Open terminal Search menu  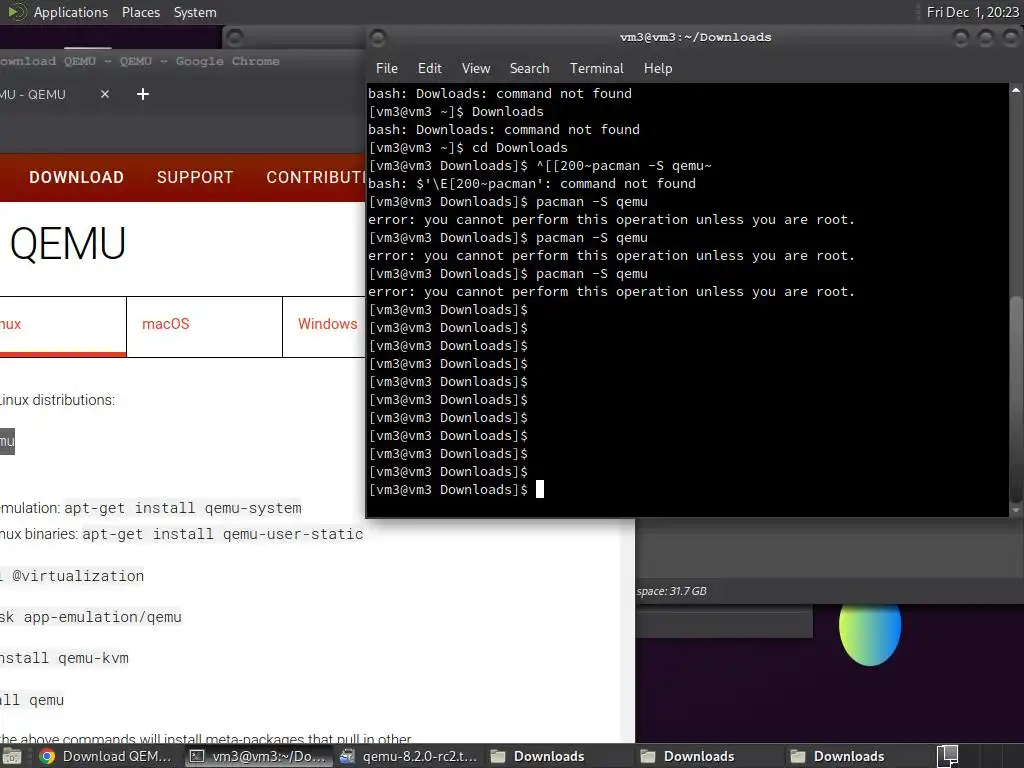click(529, 69)
